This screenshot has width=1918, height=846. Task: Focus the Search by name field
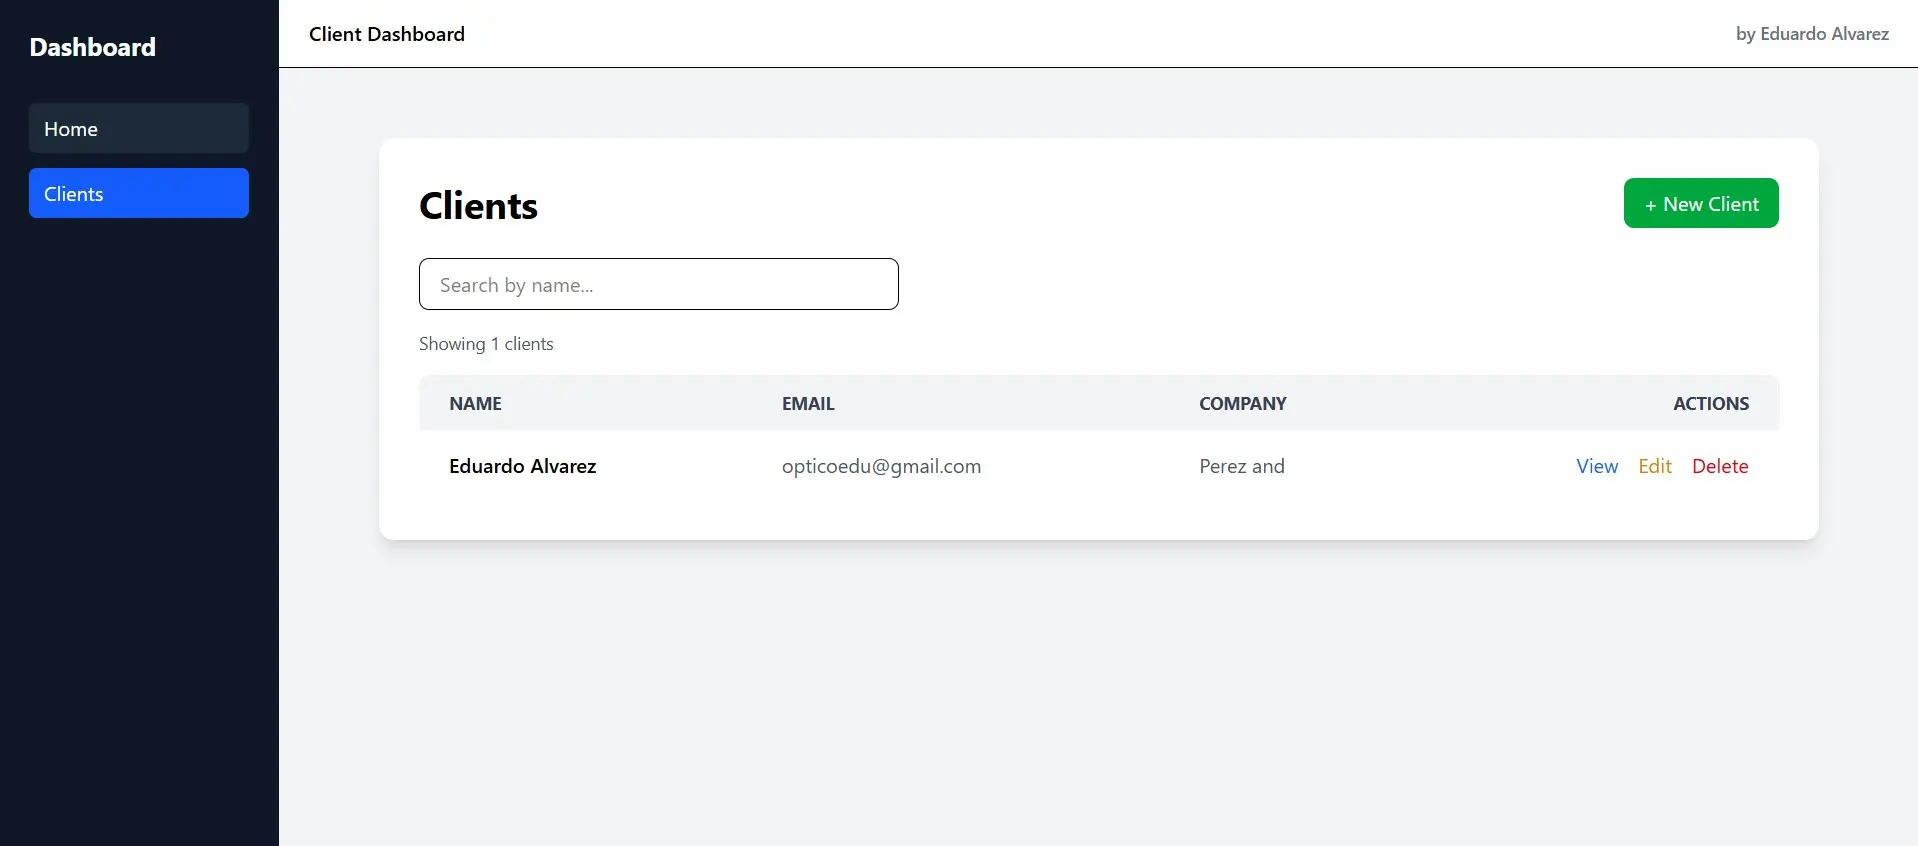[658, 285]
